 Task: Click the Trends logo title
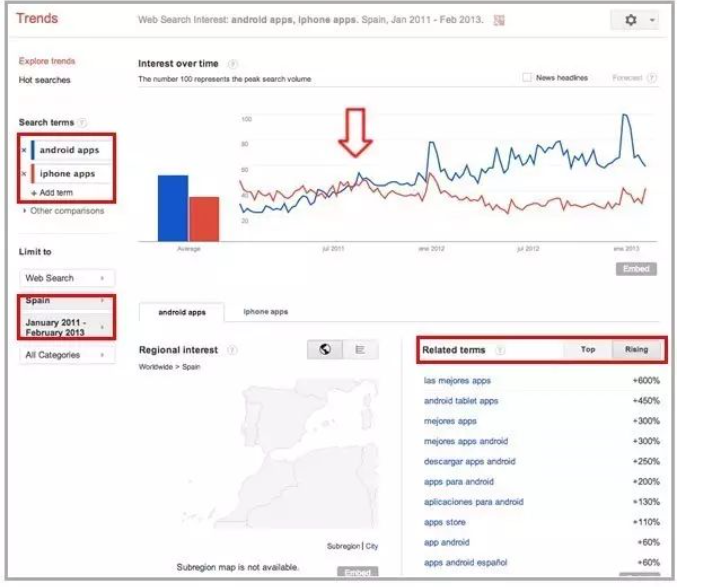pyautogui.click(x=37, y=19)
